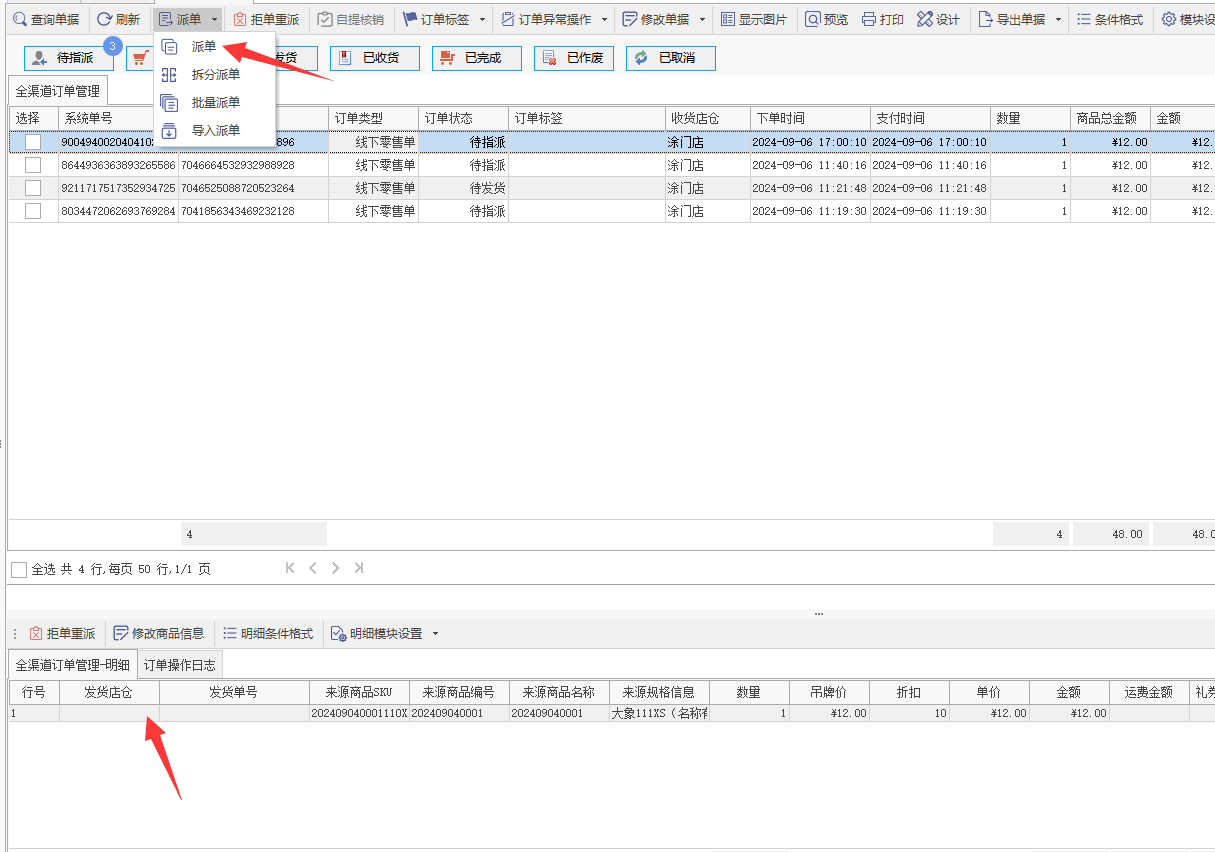The image size is (1215, 852).
Task: Filter orders by 待指派 status
Action: [x=69, y=58]
